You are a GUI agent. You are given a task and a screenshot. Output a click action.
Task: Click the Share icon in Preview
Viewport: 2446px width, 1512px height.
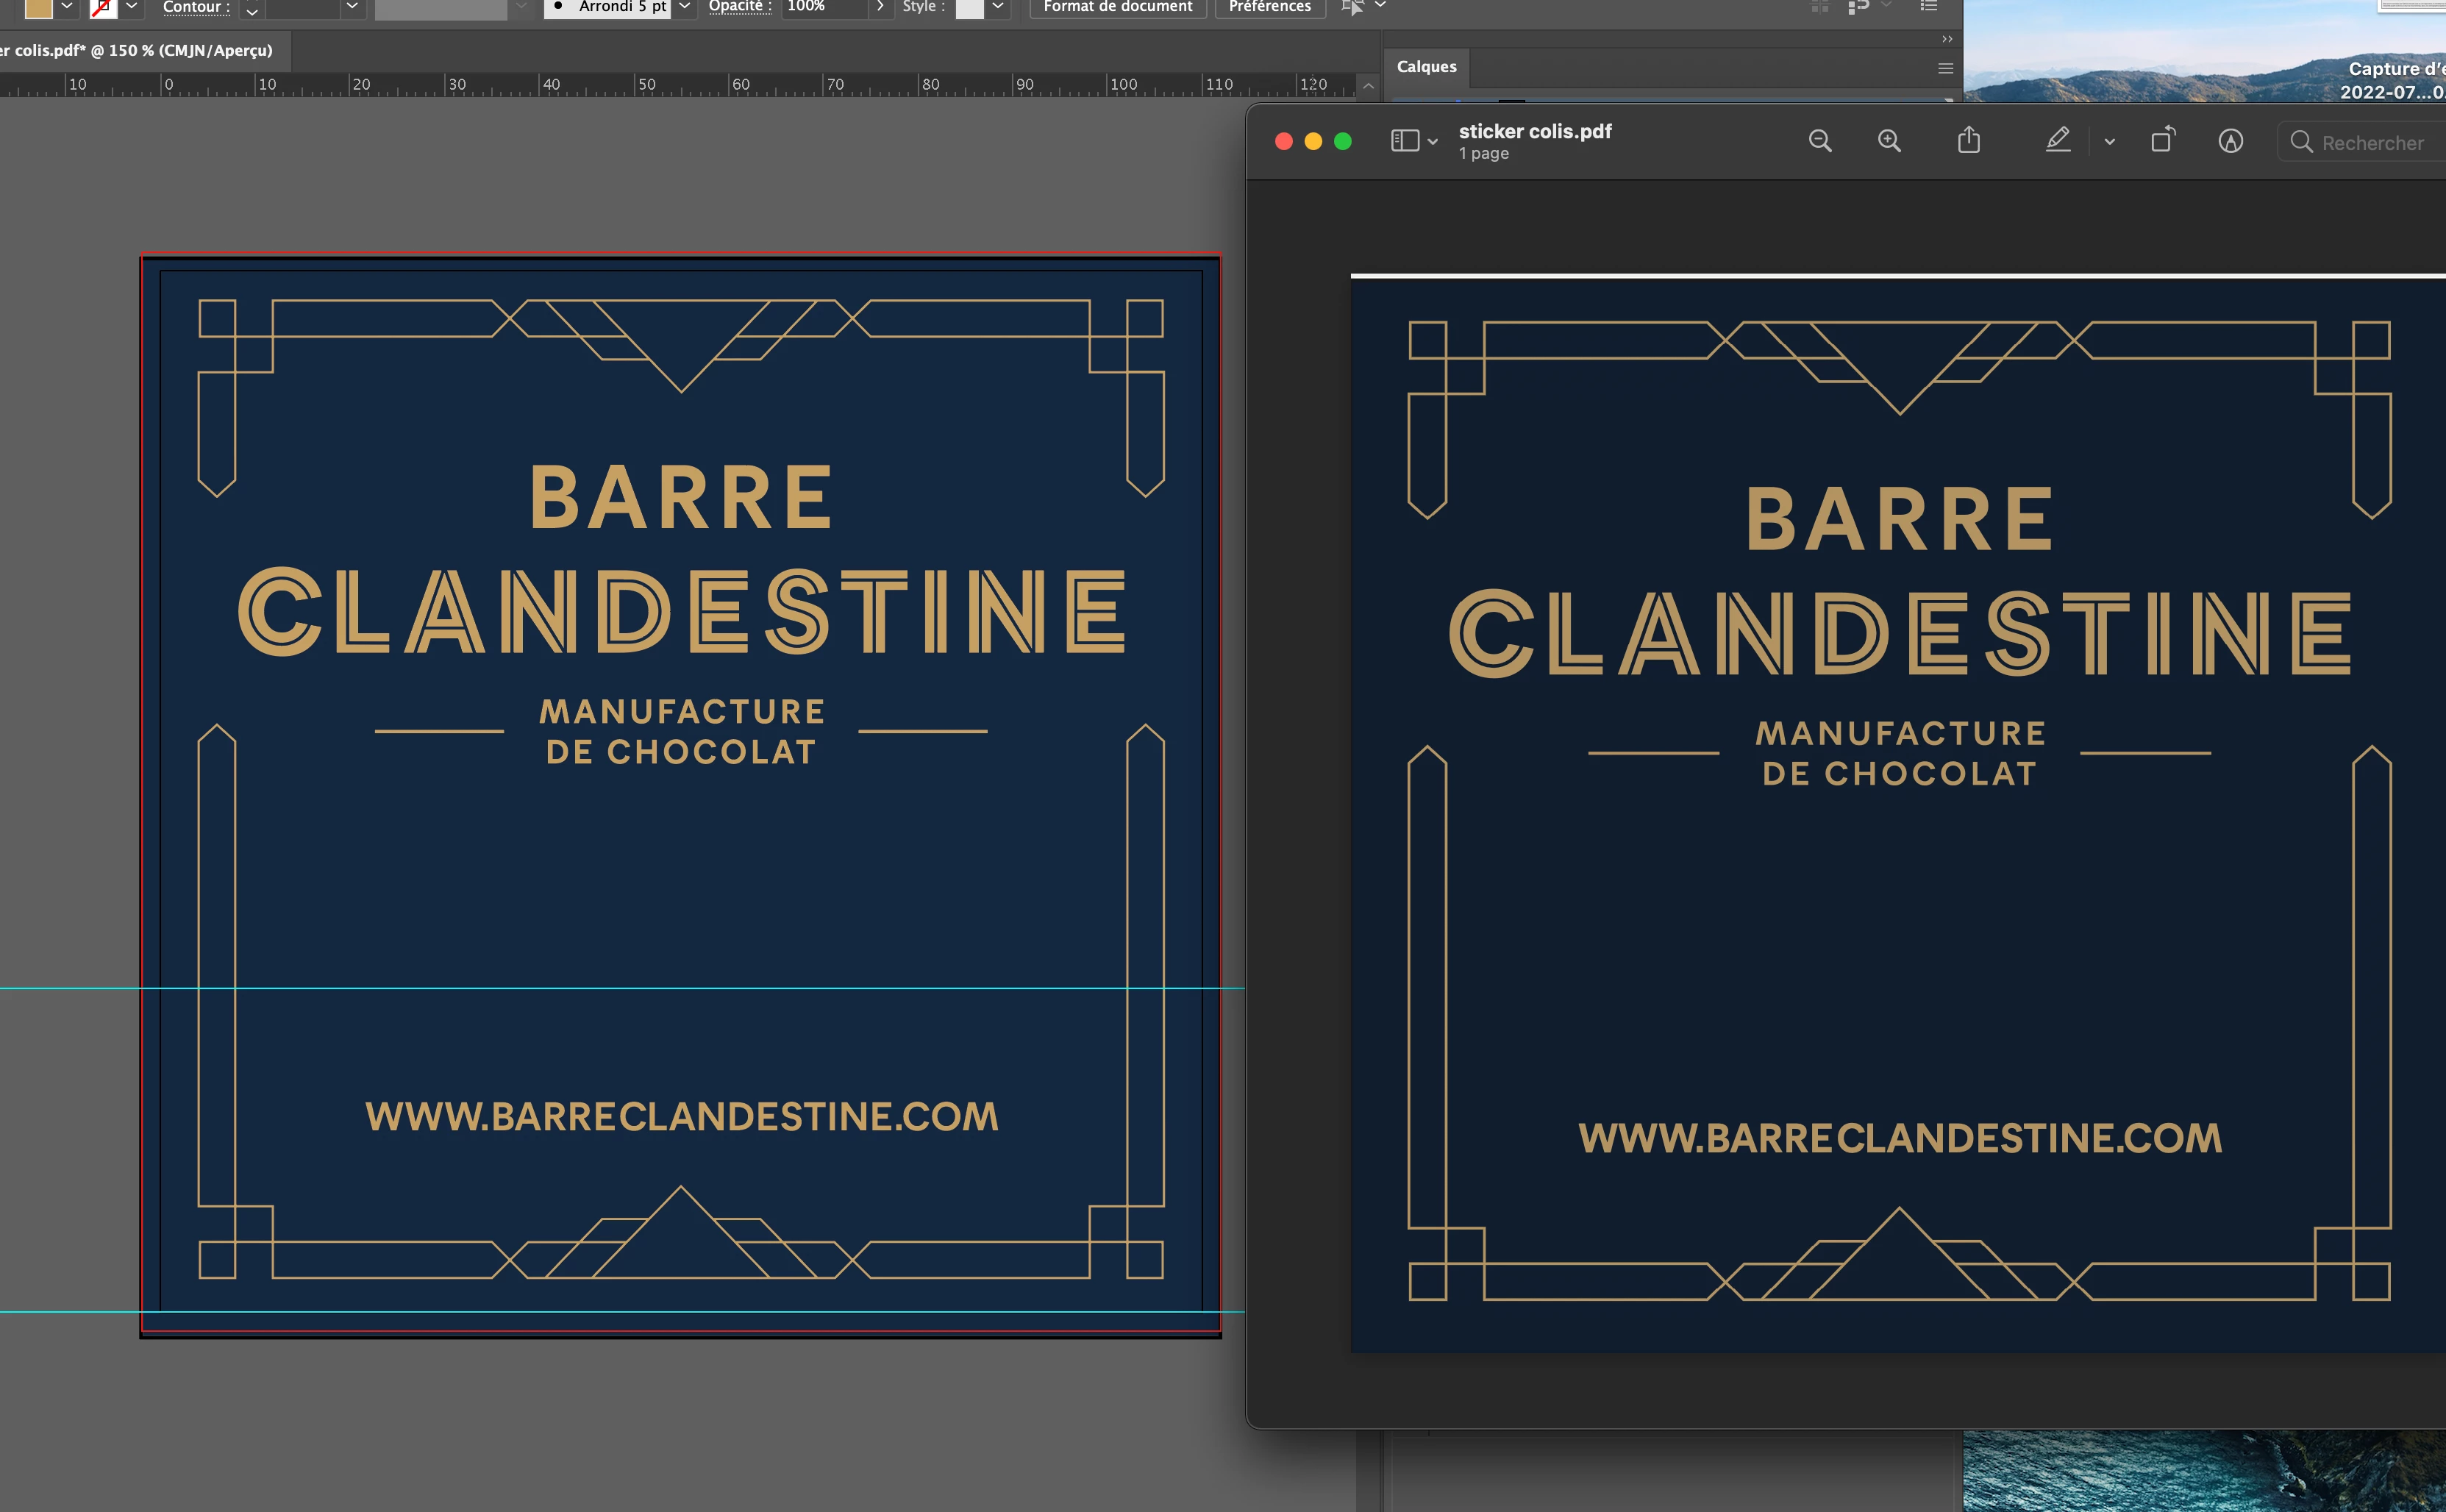pyautogui.click(x=1968, y=140)
